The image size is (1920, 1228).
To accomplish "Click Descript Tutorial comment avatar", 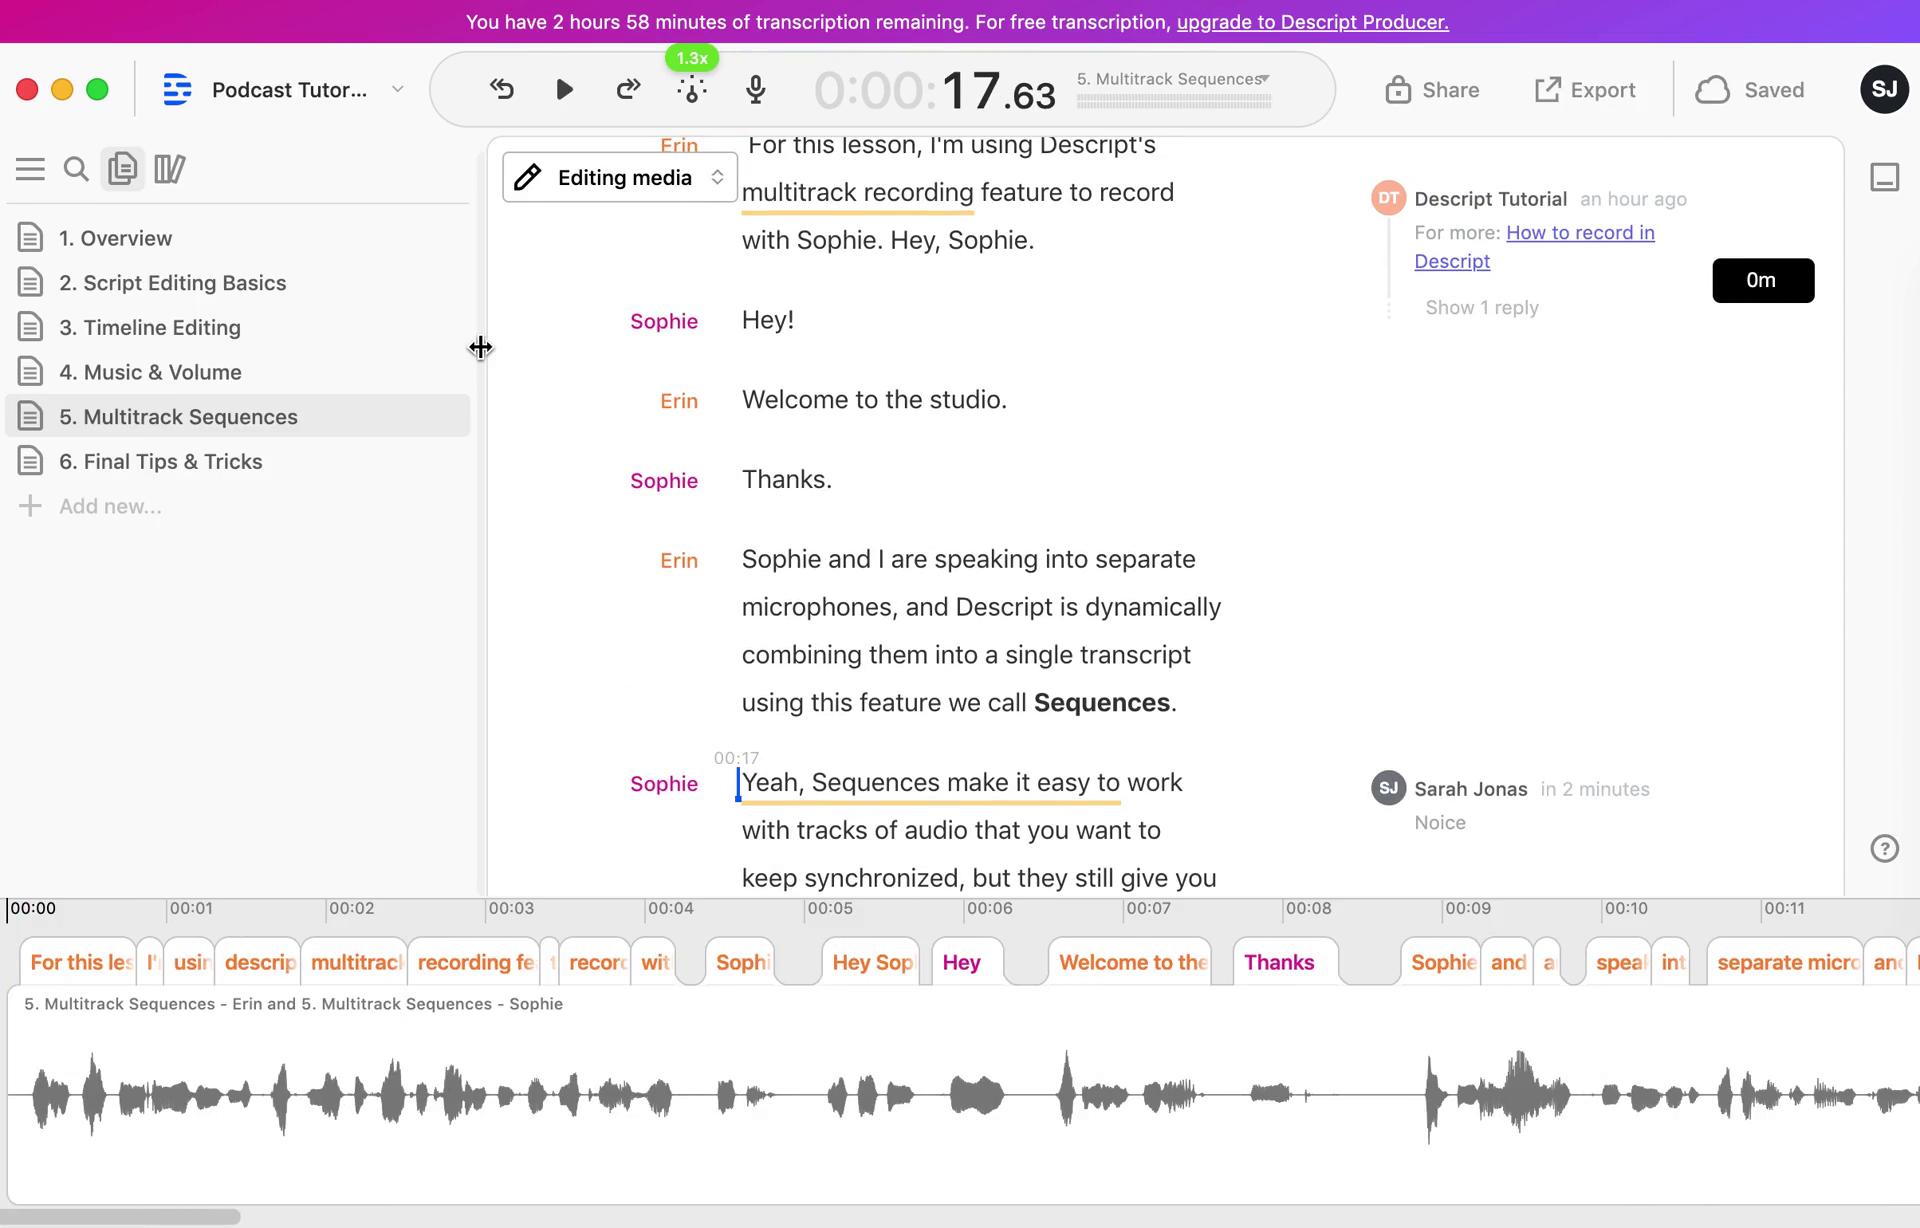I will [x=1388, y=198].
